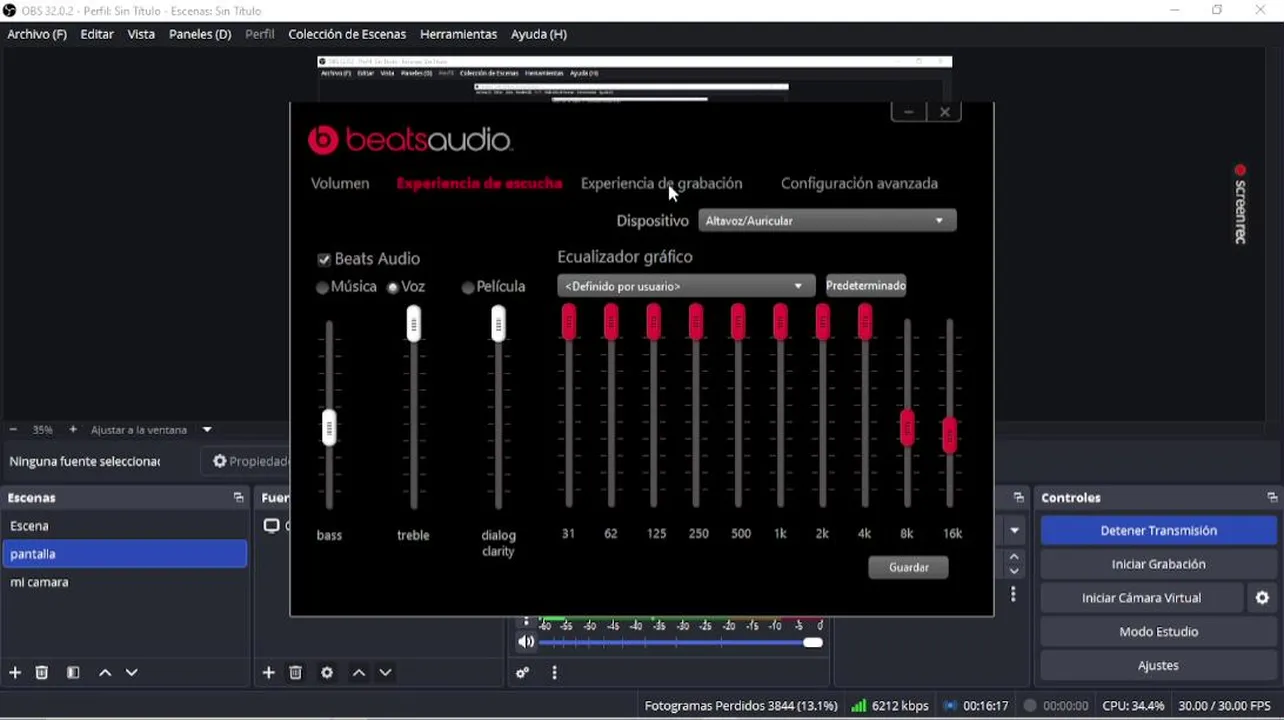Image resolution: width=1284 pixels, height=720 pixels.
Task: Open the Colección de Escenas menu
Action: click(x=347, y=34)
